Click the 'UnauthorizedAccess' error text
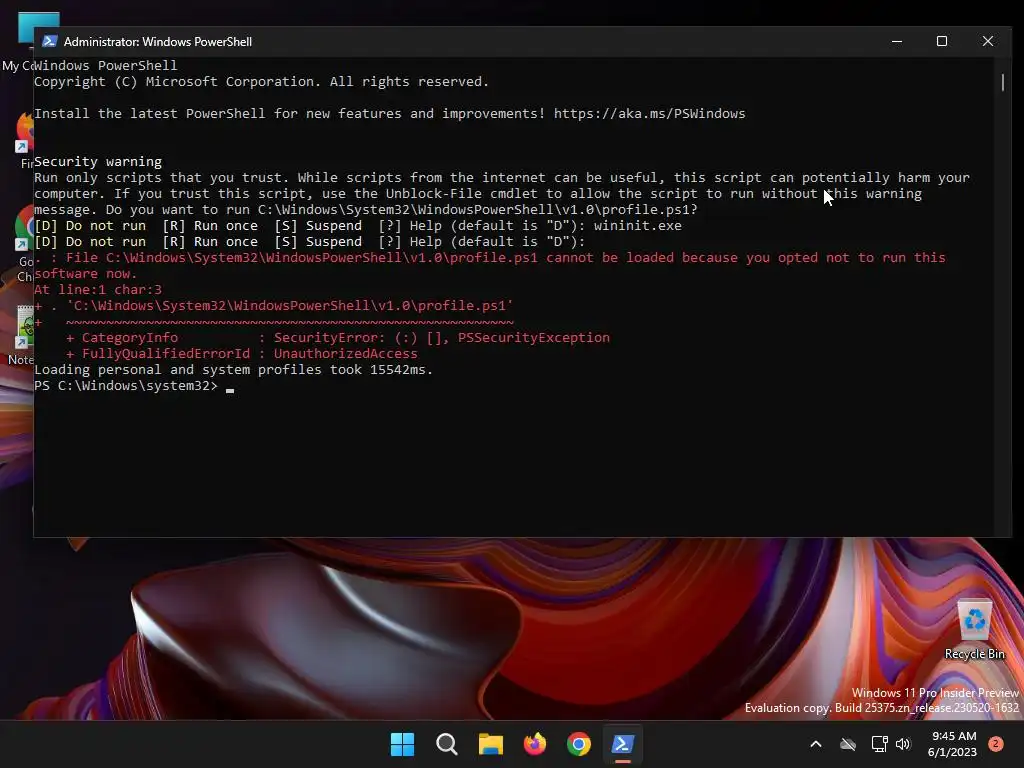The width and height of the screenshot is (1024, 768). 345,354
